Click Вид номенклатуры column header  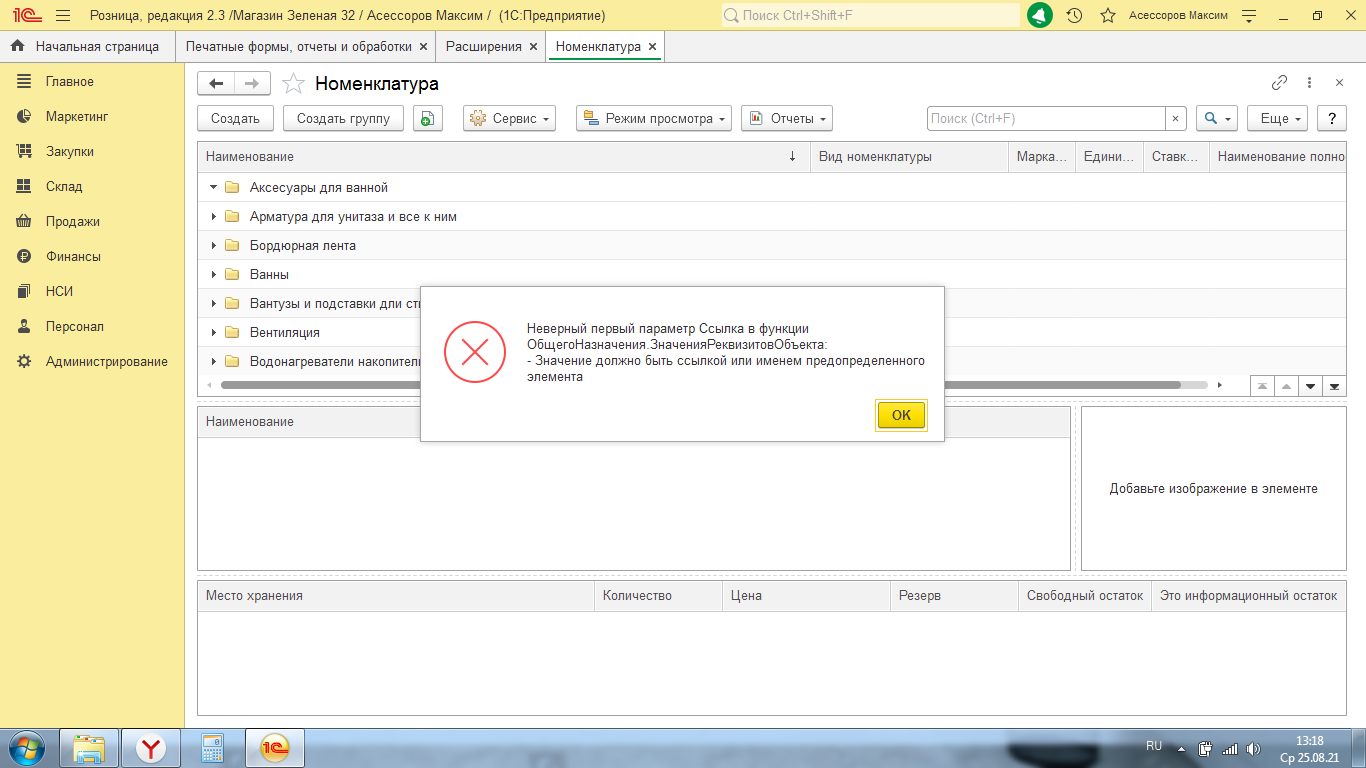tap(909, 156)
